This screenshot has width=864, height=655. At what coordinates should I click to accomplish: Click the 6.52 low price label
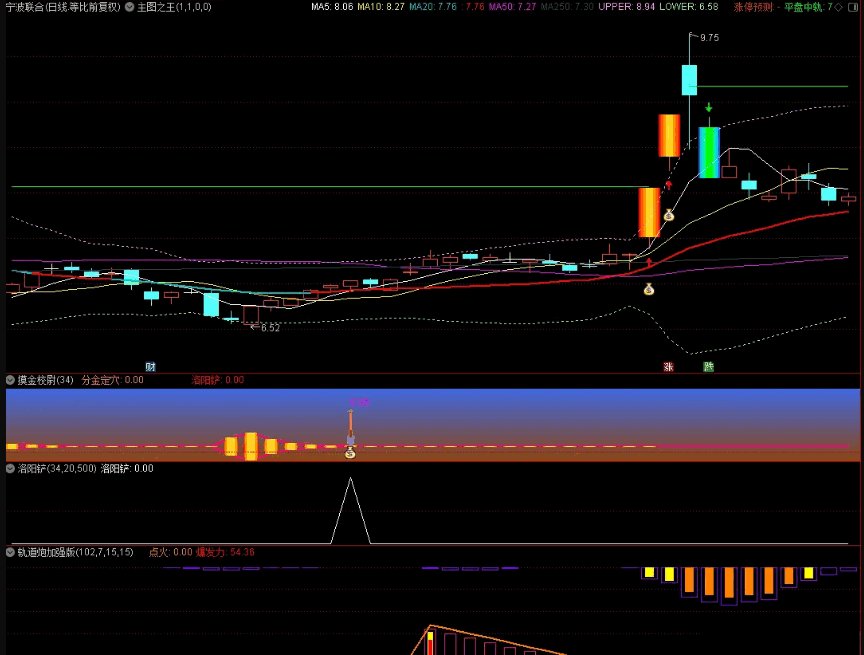270,328
